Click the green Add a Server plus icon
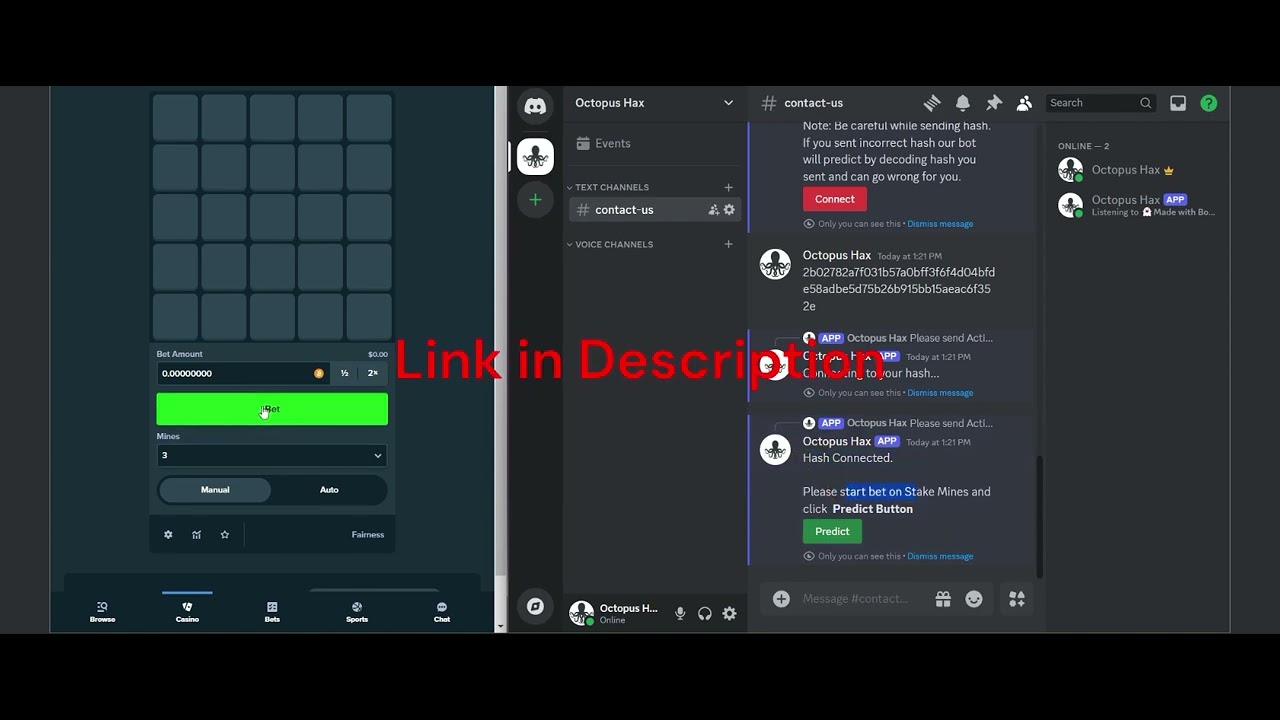Viewport: 1280px width, 720px height. 535,200
